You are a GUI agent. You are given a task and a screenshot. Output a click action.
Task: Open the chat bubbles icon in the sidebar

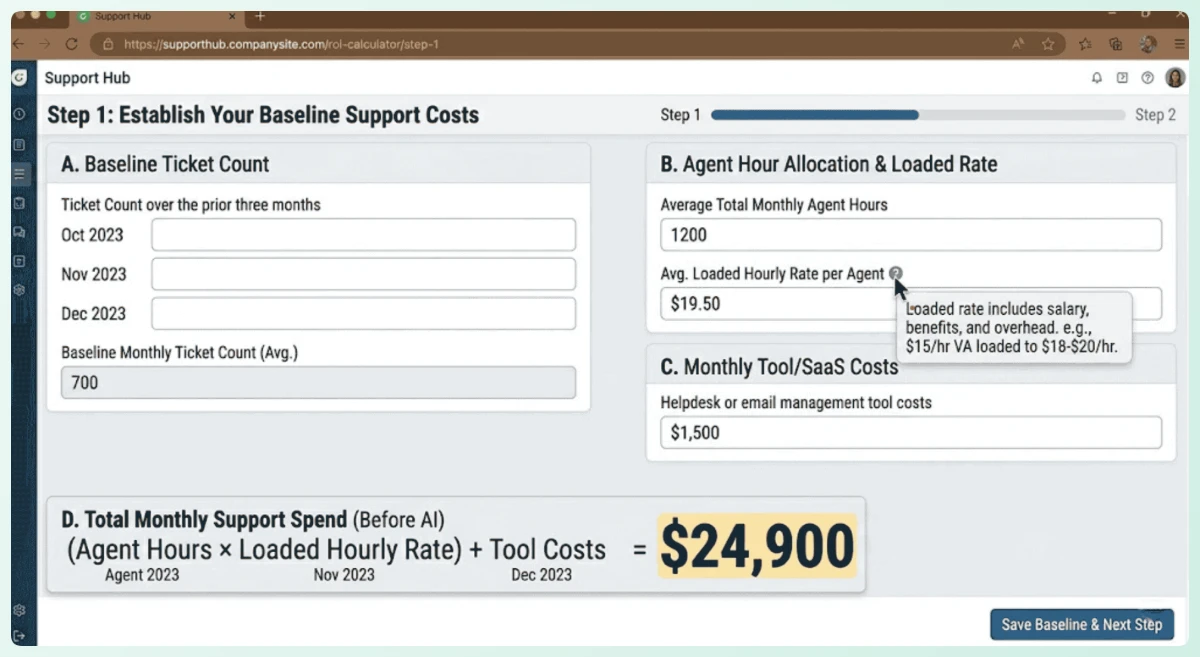(19, 232)
